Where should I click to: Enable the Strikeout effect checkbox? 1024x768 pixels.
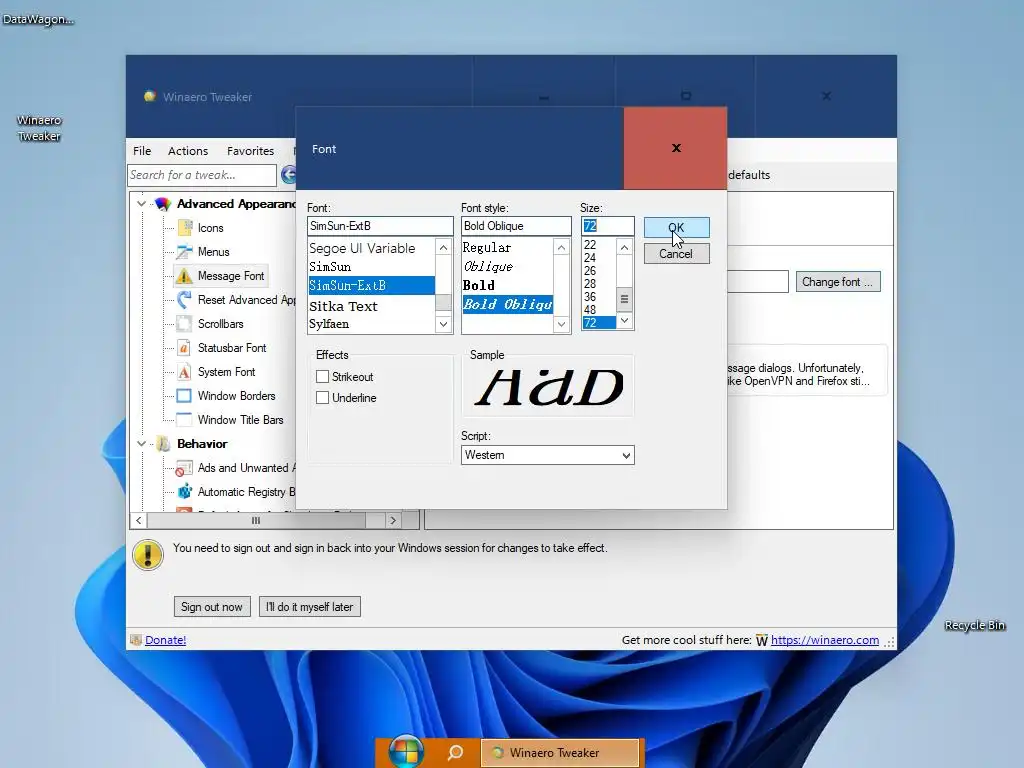point(323,377)
